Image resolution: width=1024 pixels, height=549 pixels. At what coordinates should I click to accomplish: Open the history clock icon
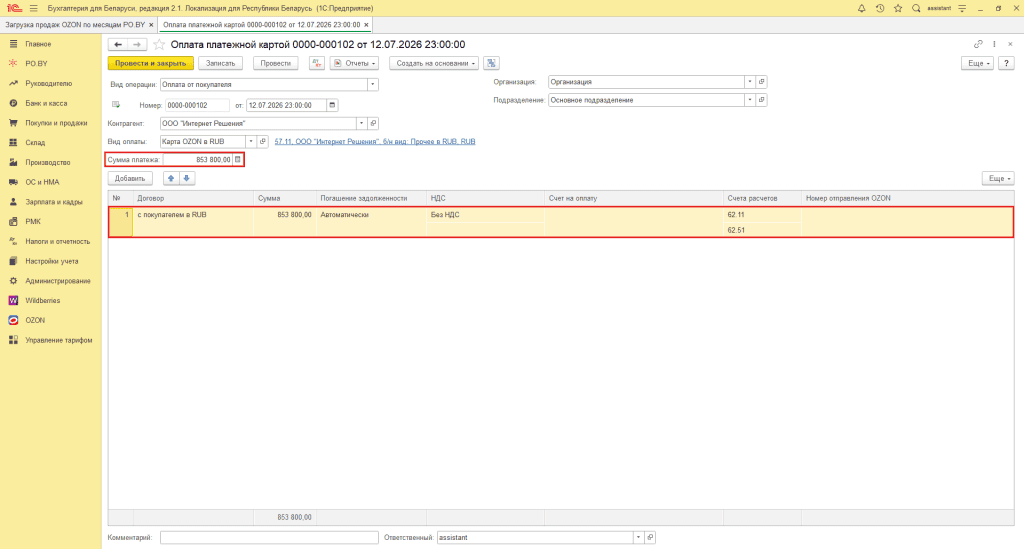coord(880,8)
